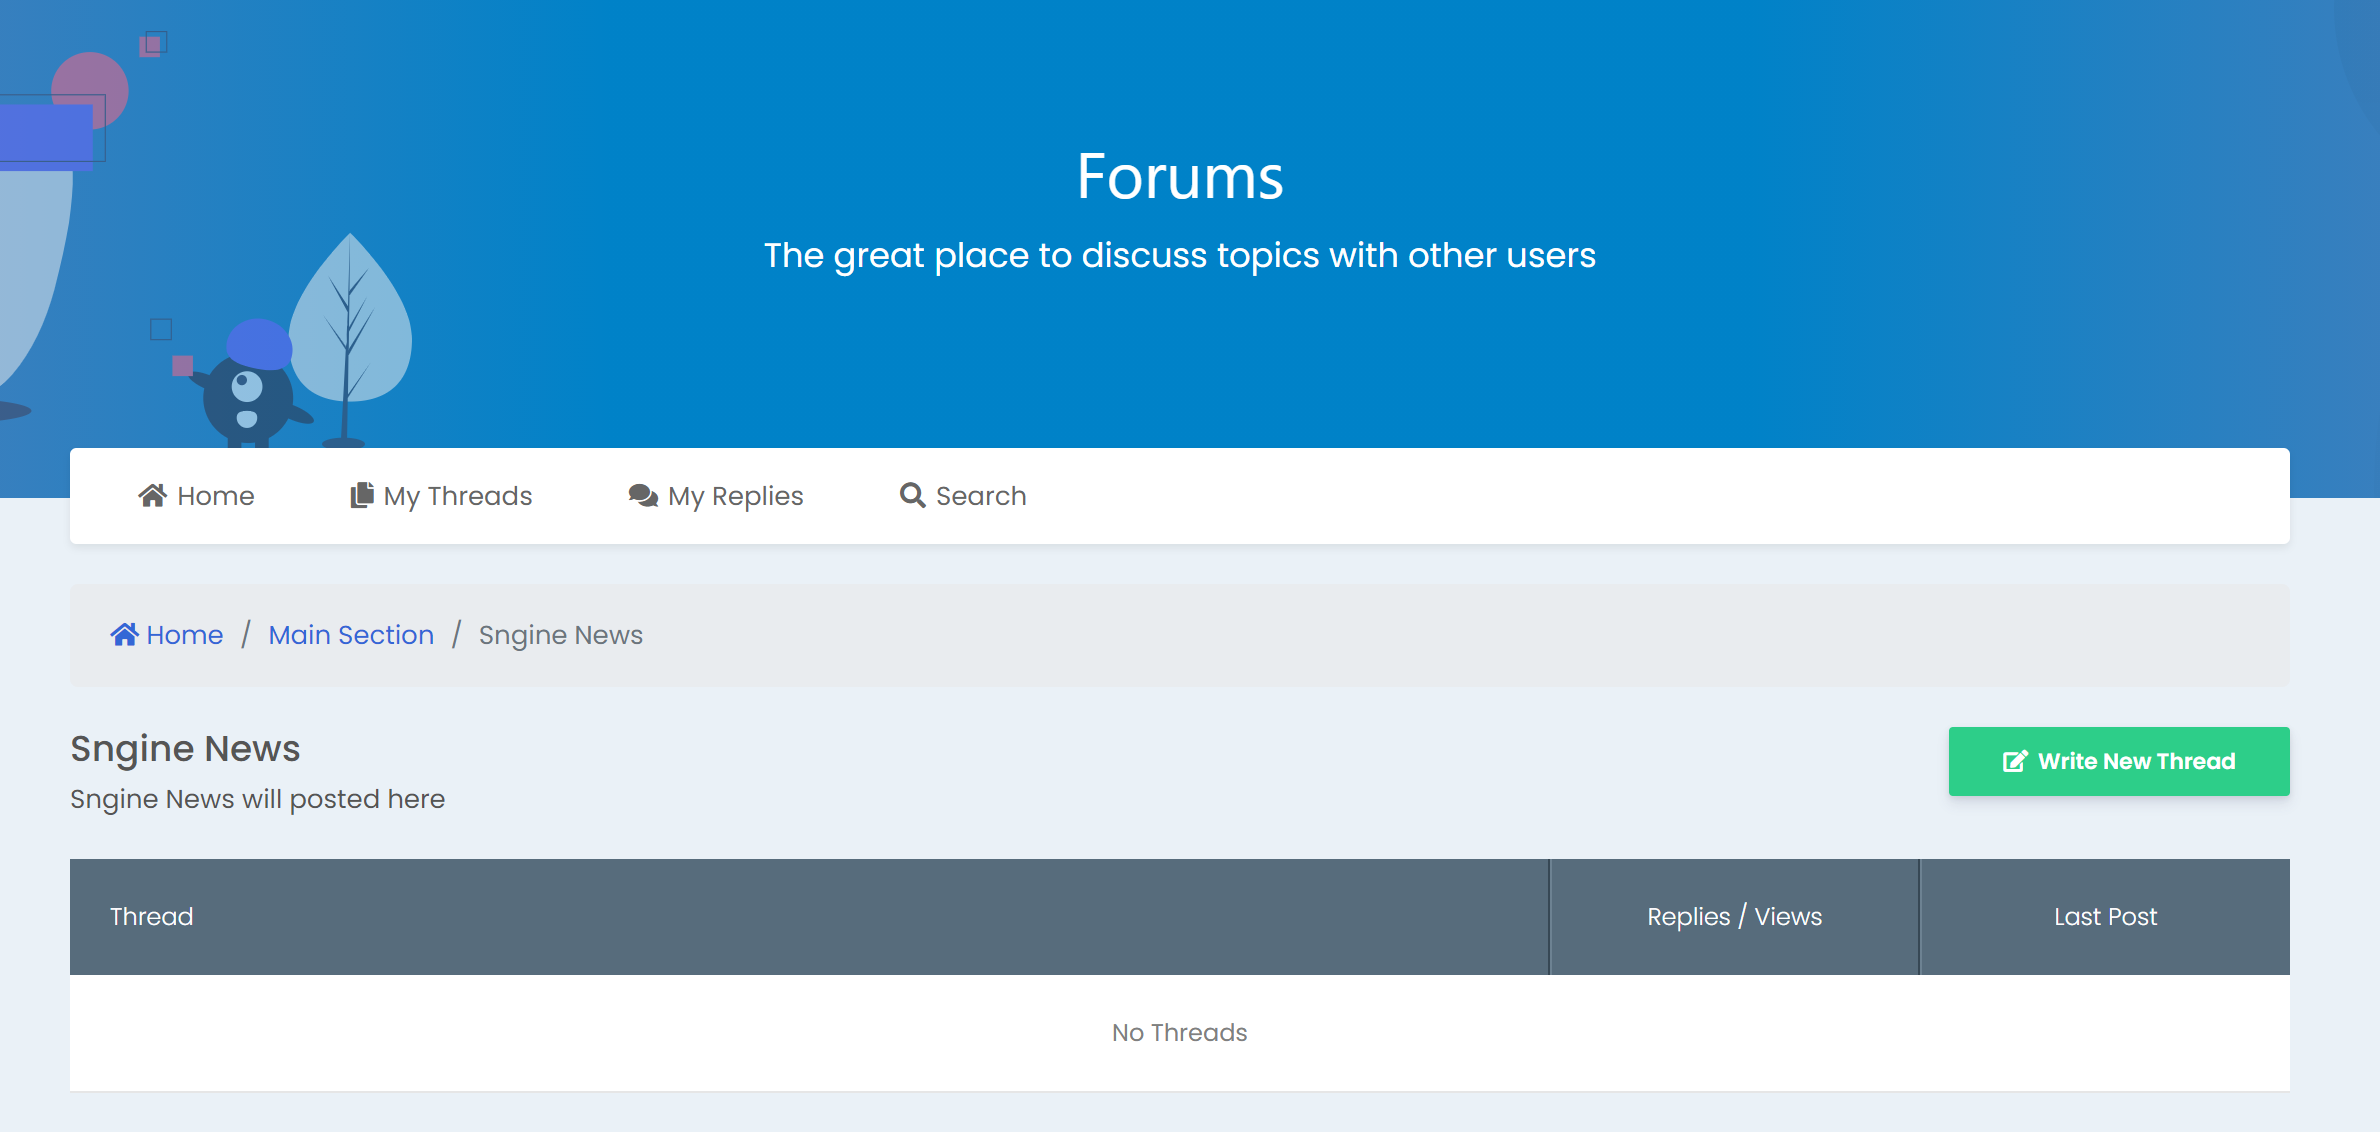
Task: Click the My Replies chat bubbles icon
Action: pyautogui.click(x=643, y=496)
